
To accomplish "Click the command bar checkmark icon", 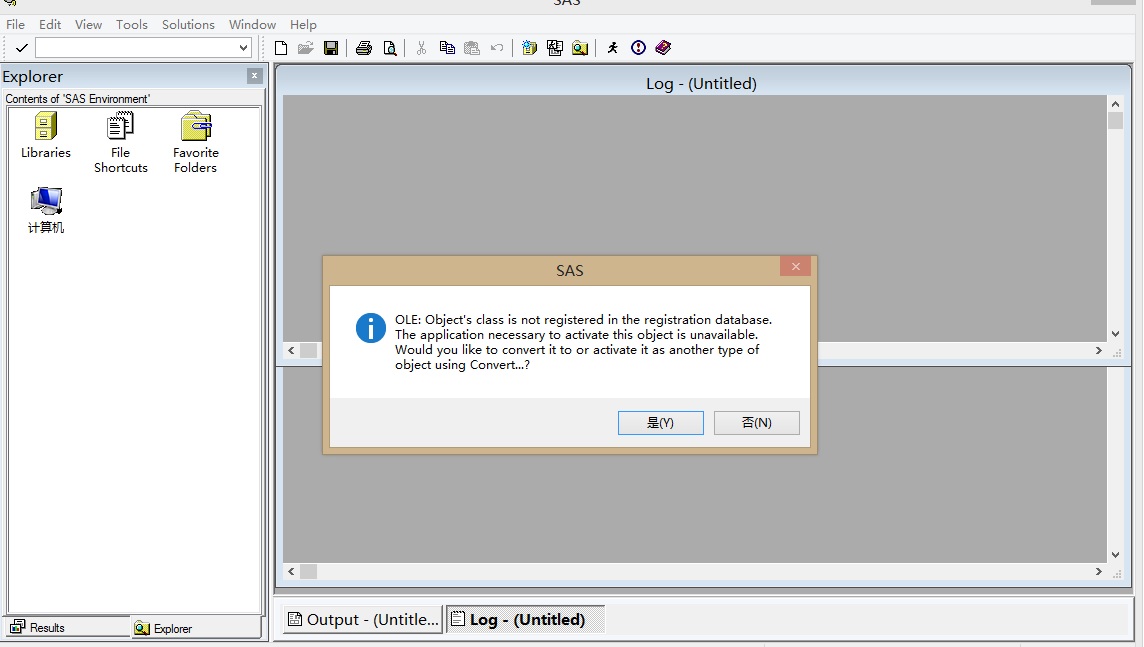I will pos(21,48).
